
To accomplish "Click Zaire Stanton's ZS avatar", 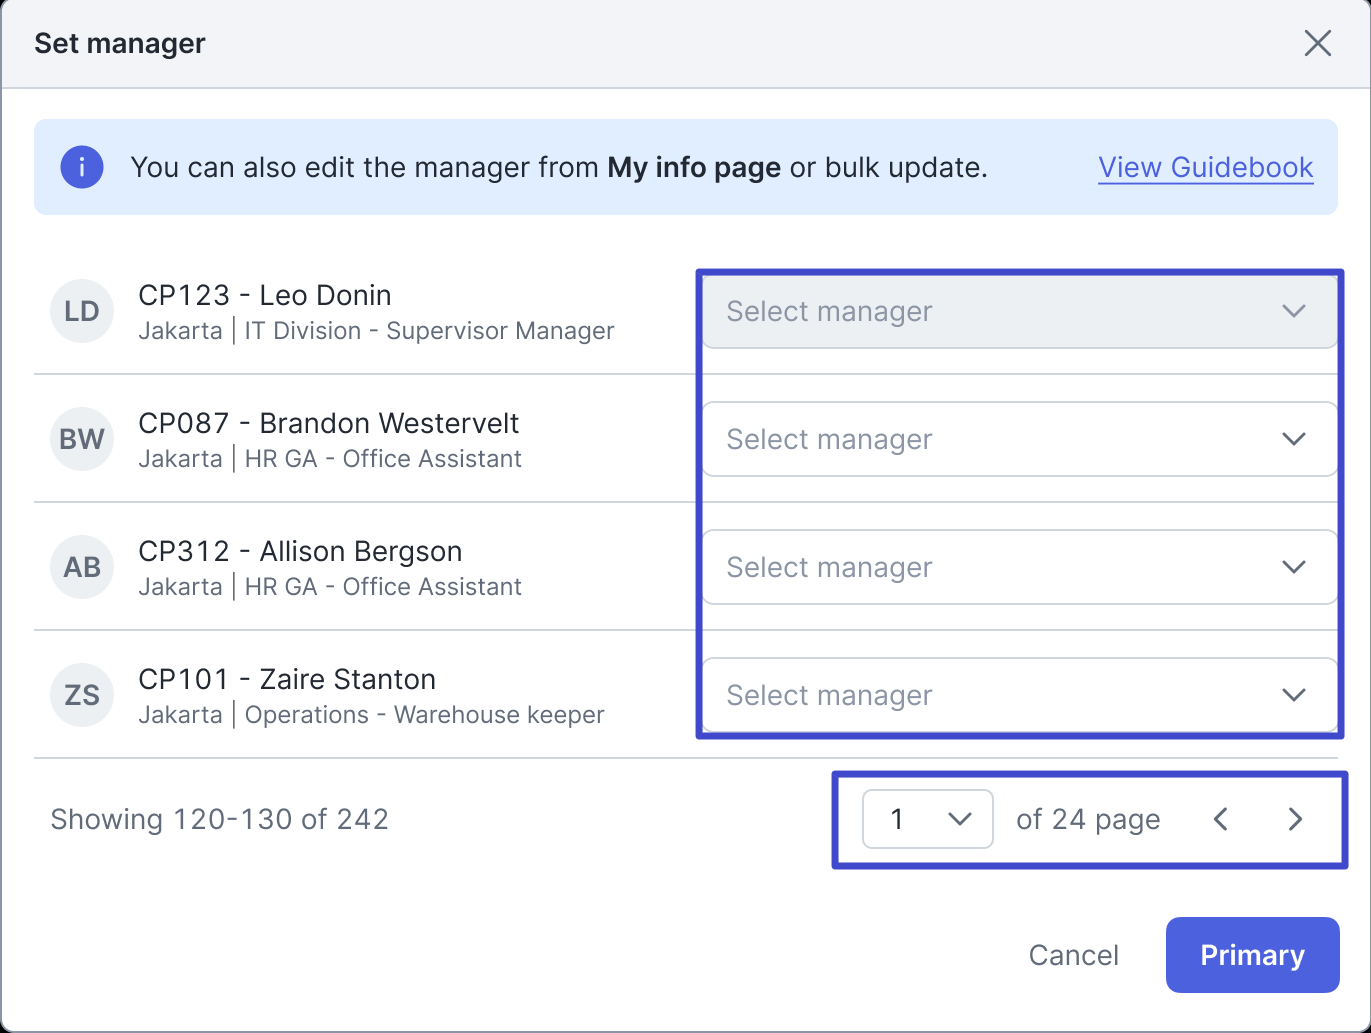I will (82, 695).
